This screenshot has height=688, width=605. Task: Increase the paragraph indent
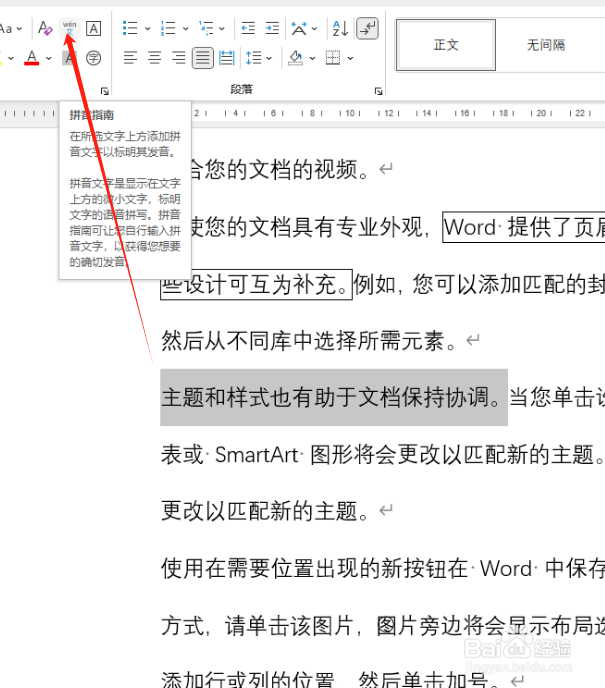[x=272, y=29]
